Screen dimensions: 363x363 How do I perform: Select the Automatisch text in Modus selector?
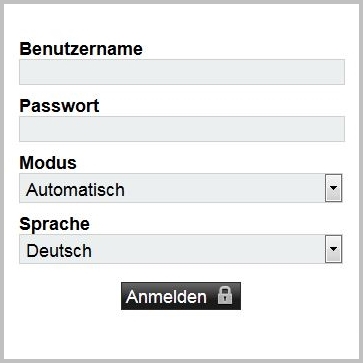click(x=75, y=190)
